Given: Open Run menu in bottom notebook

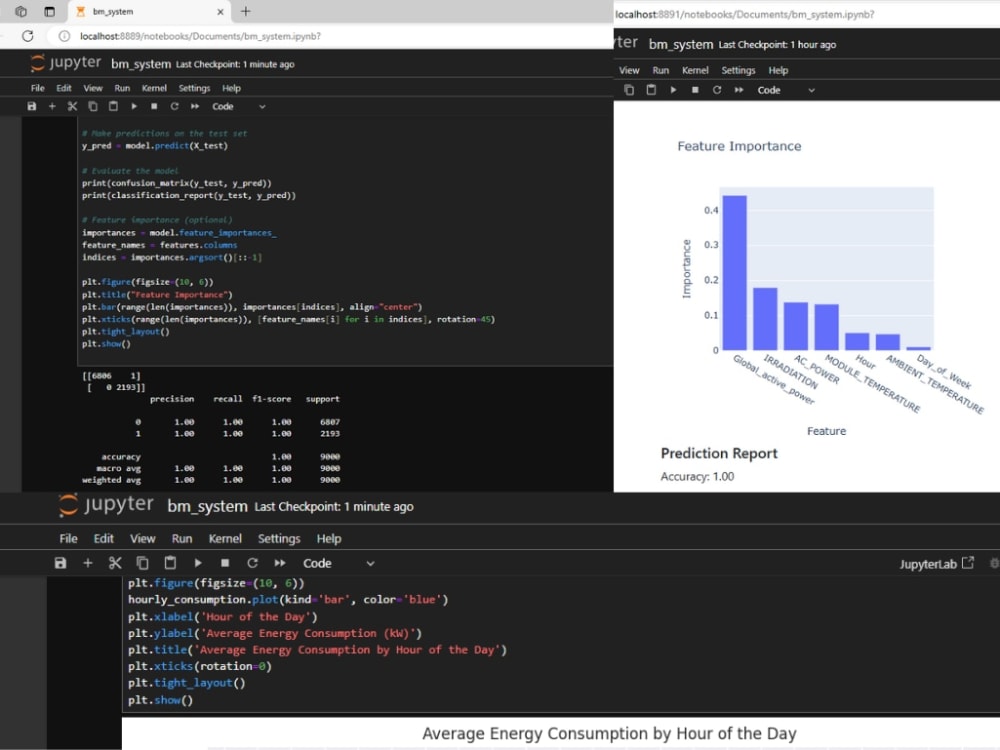Looking at the screenshot, I should pyautogui.click(x=182, y=539).
